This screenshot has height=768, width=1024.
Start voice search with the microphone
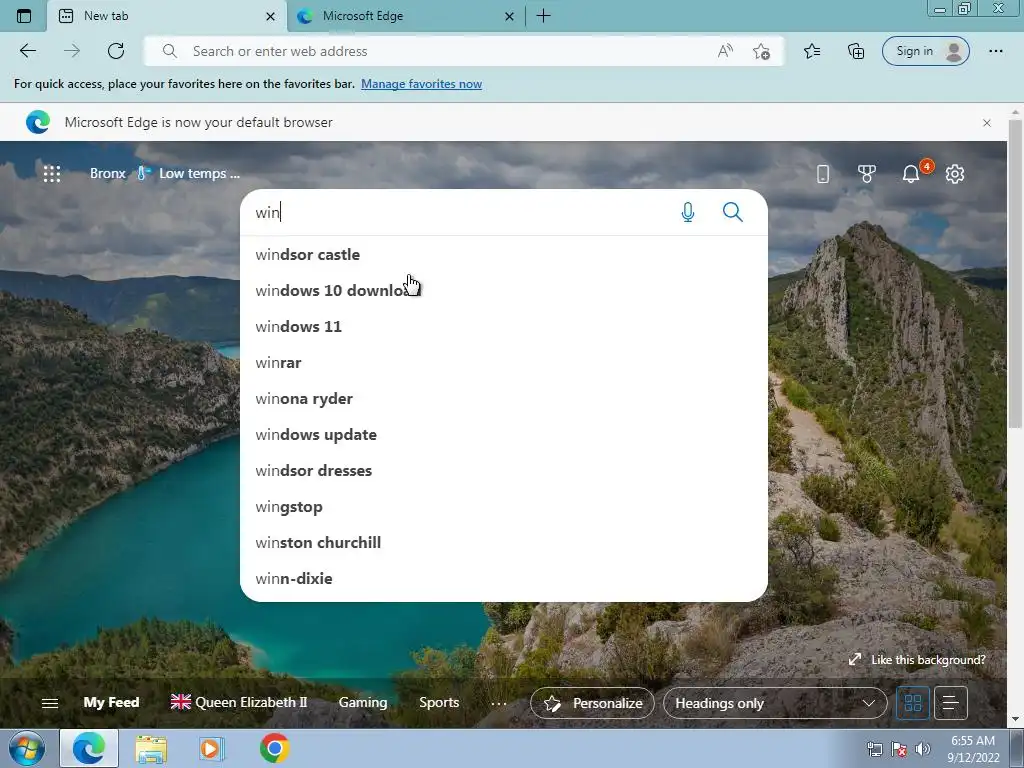click(x=688, y=212)
